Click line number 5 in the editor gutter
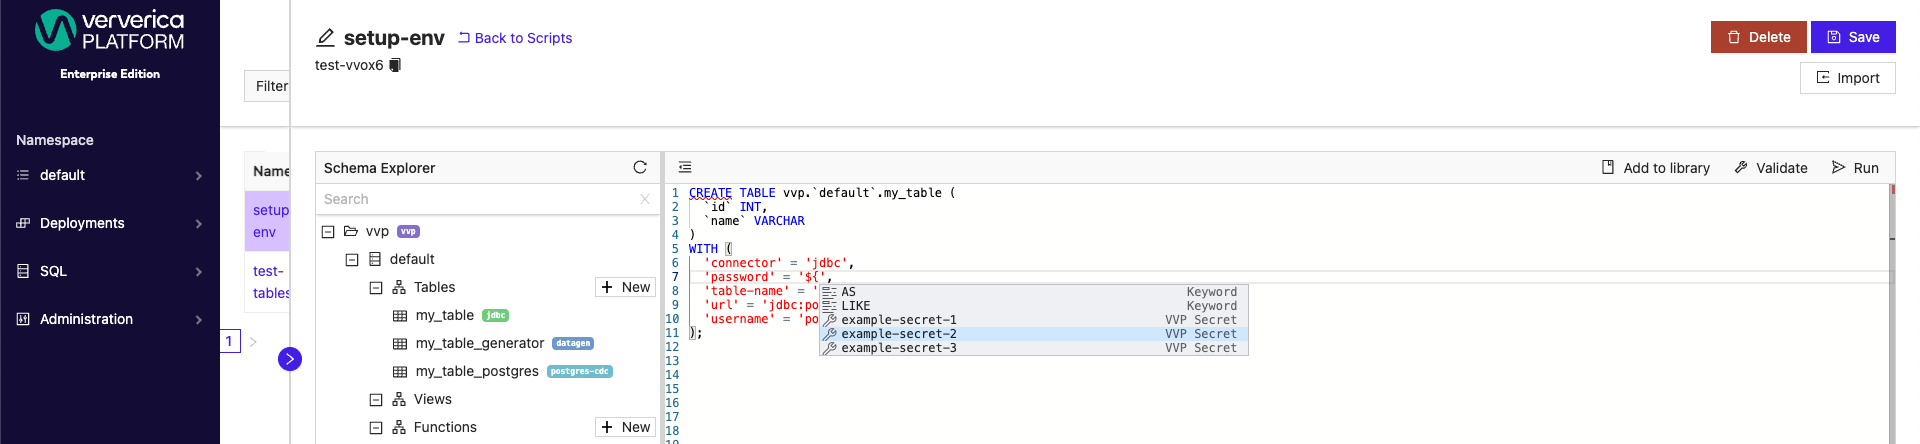The height and width of the screenshot is (444, 1920). point(675,249)
